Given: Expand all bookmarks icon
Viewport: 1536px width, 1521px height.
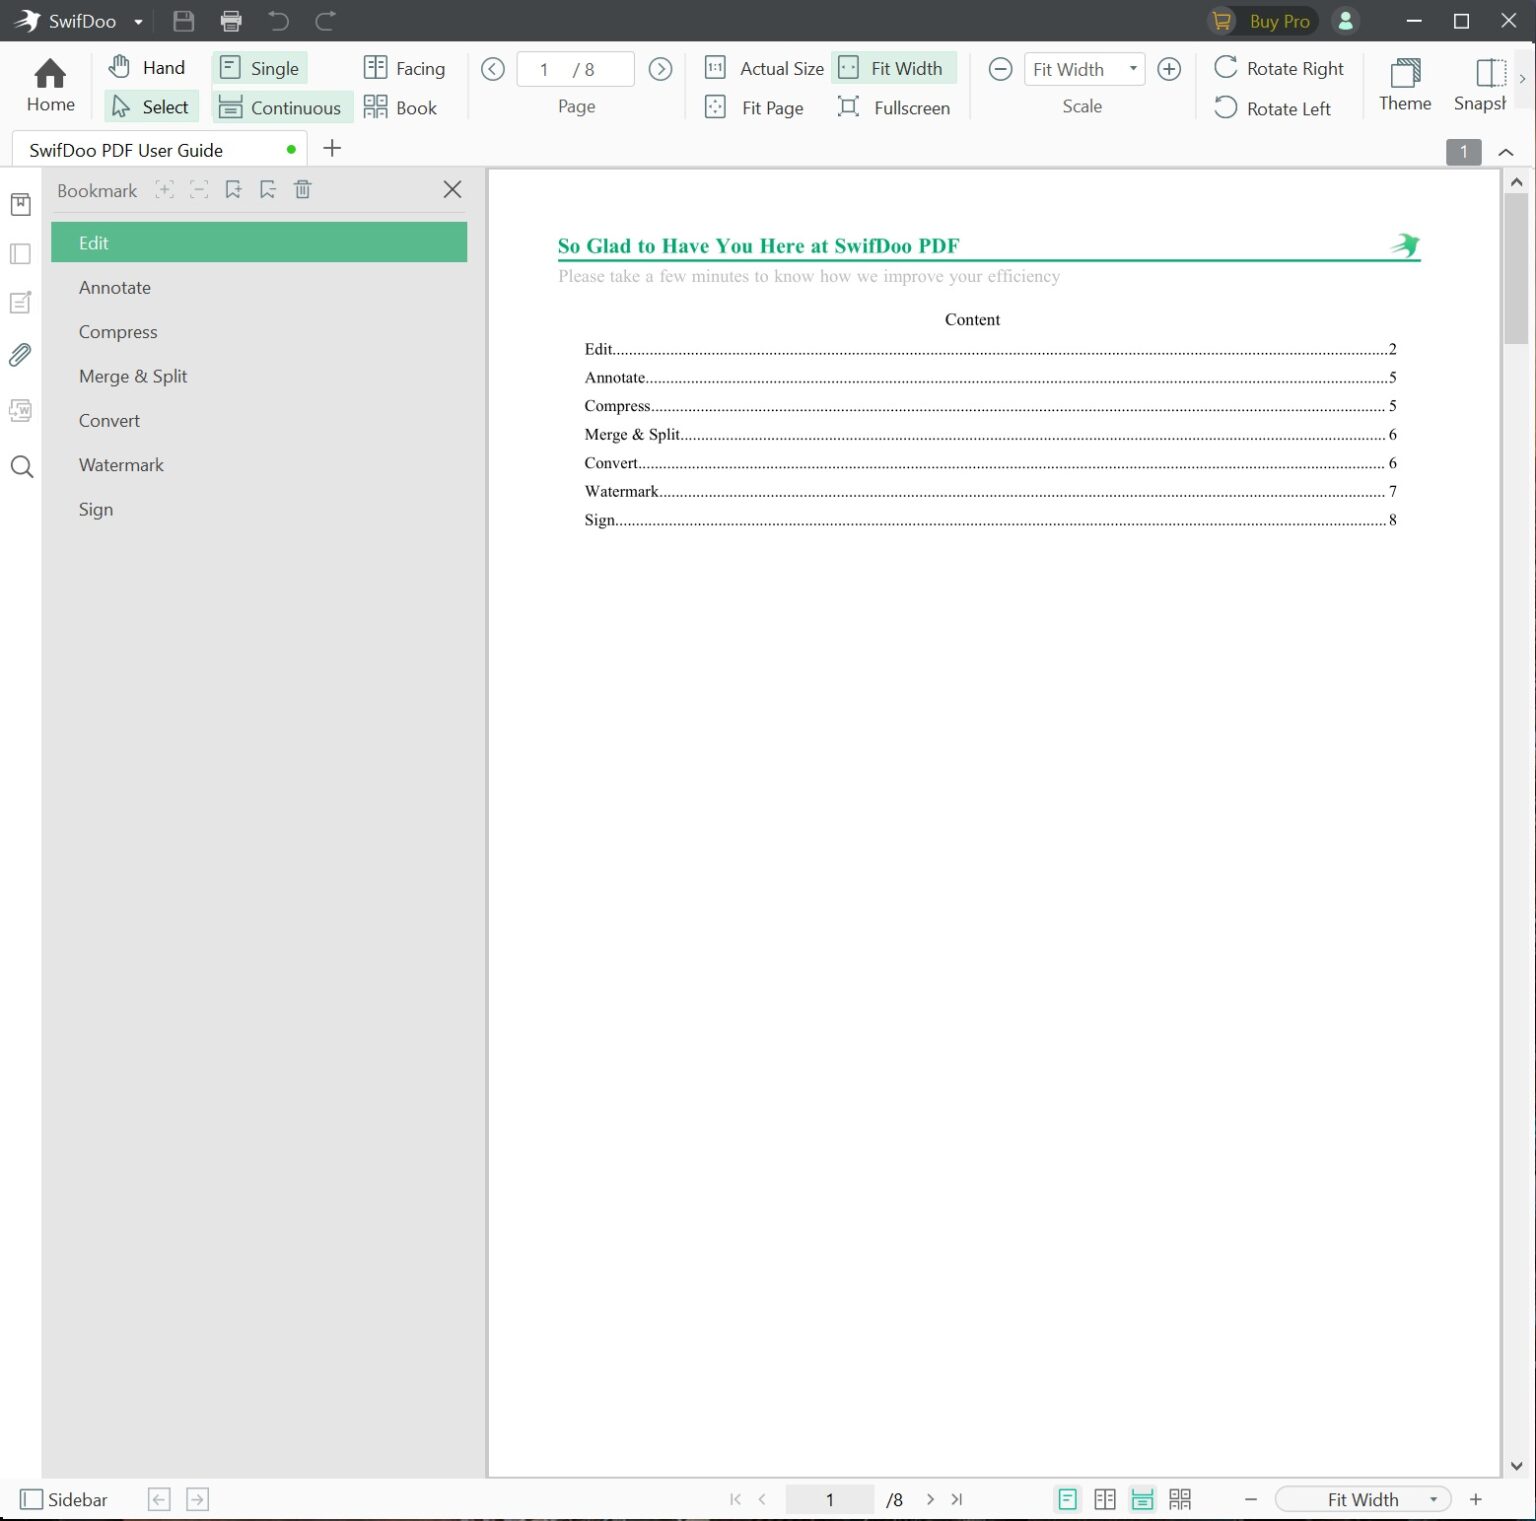Looking at the screenshot, I should [x=164, y=190].
